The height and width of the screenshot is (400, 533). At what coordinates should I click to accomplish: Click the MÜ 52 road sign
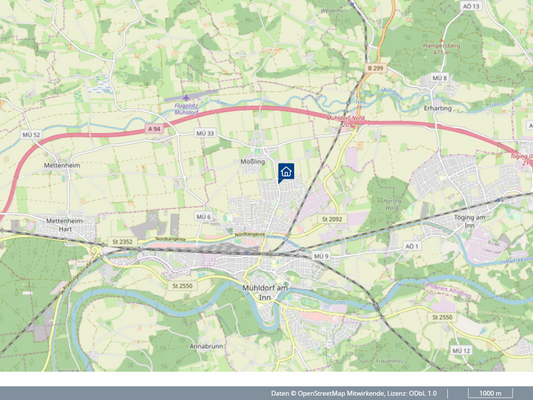tap(31, 135)
